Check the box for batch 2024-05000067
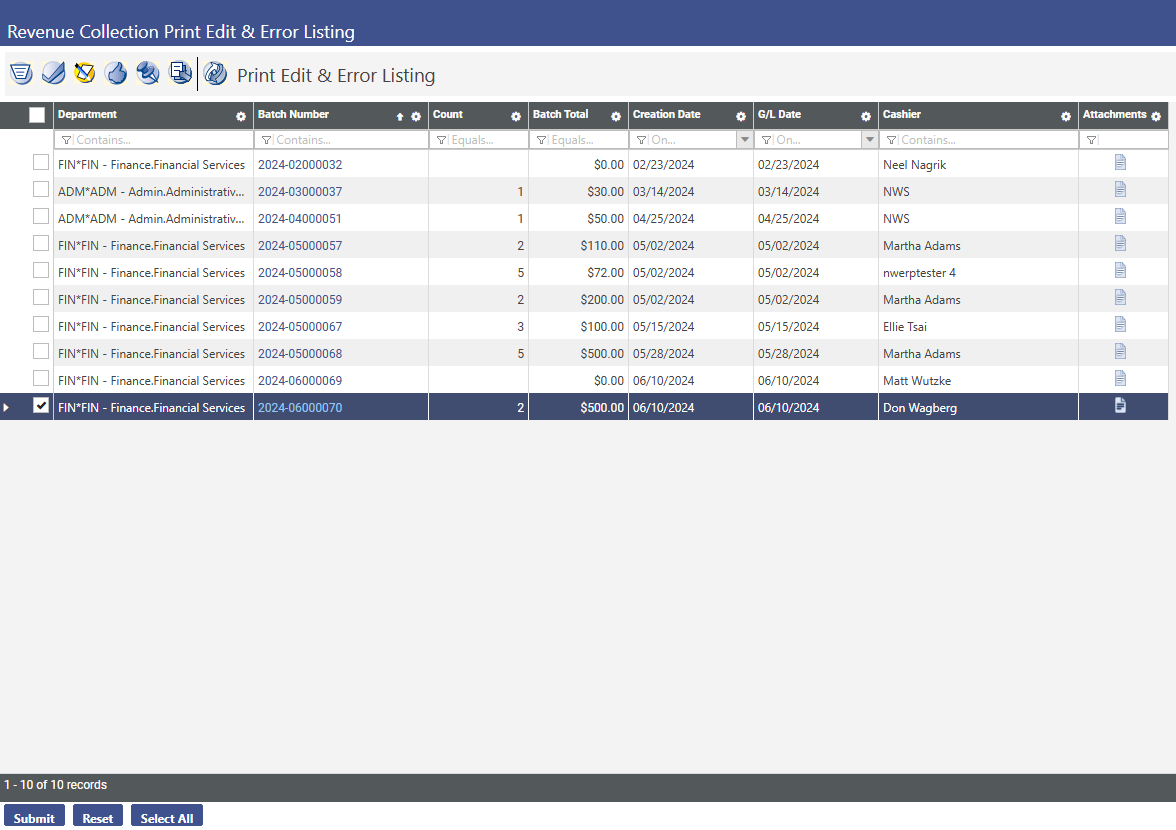1176x830 pixels. [41, 325]
